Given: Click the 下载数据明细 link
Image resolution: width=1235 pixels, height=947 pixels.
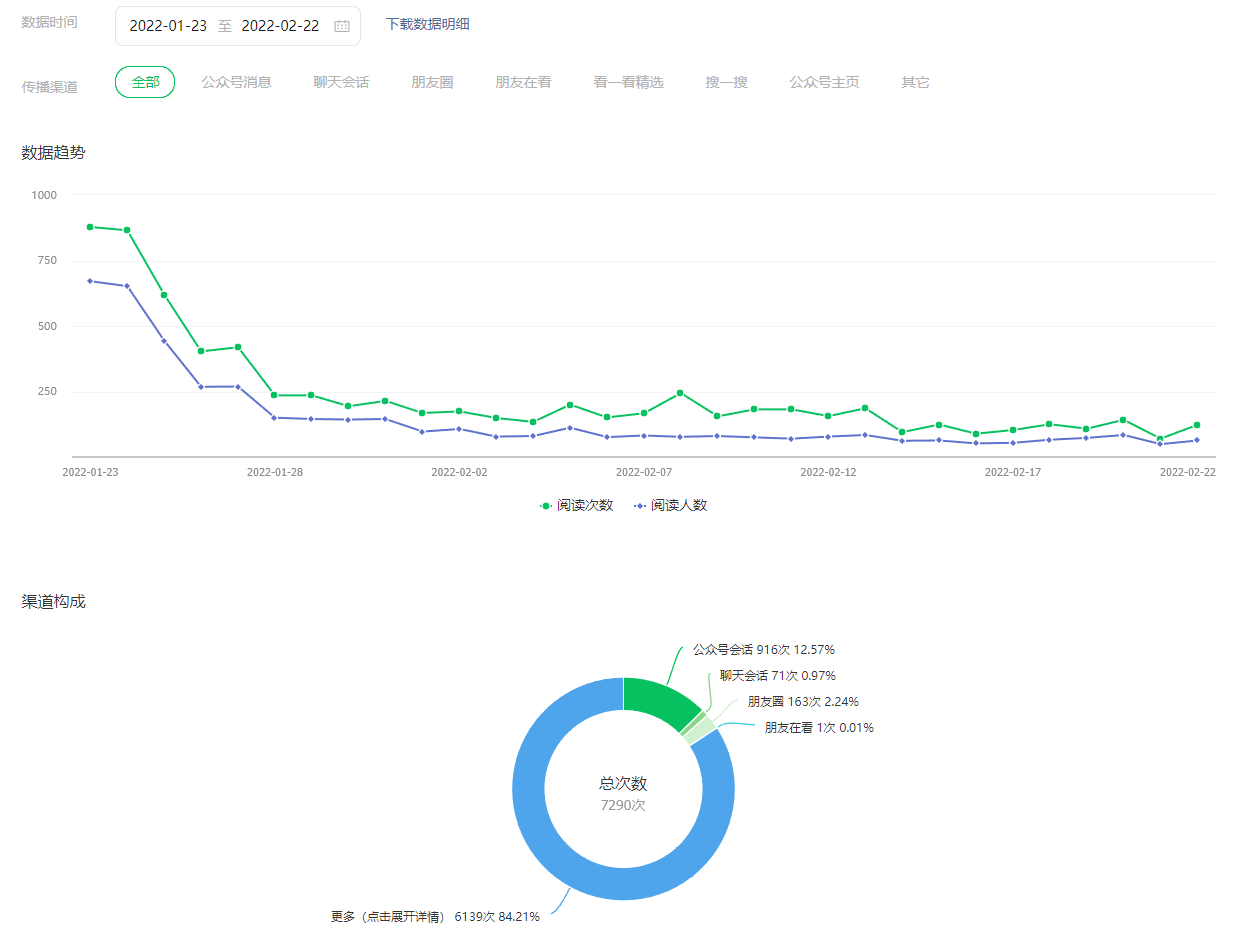Looking at the screenshot, I should (427, 24).
